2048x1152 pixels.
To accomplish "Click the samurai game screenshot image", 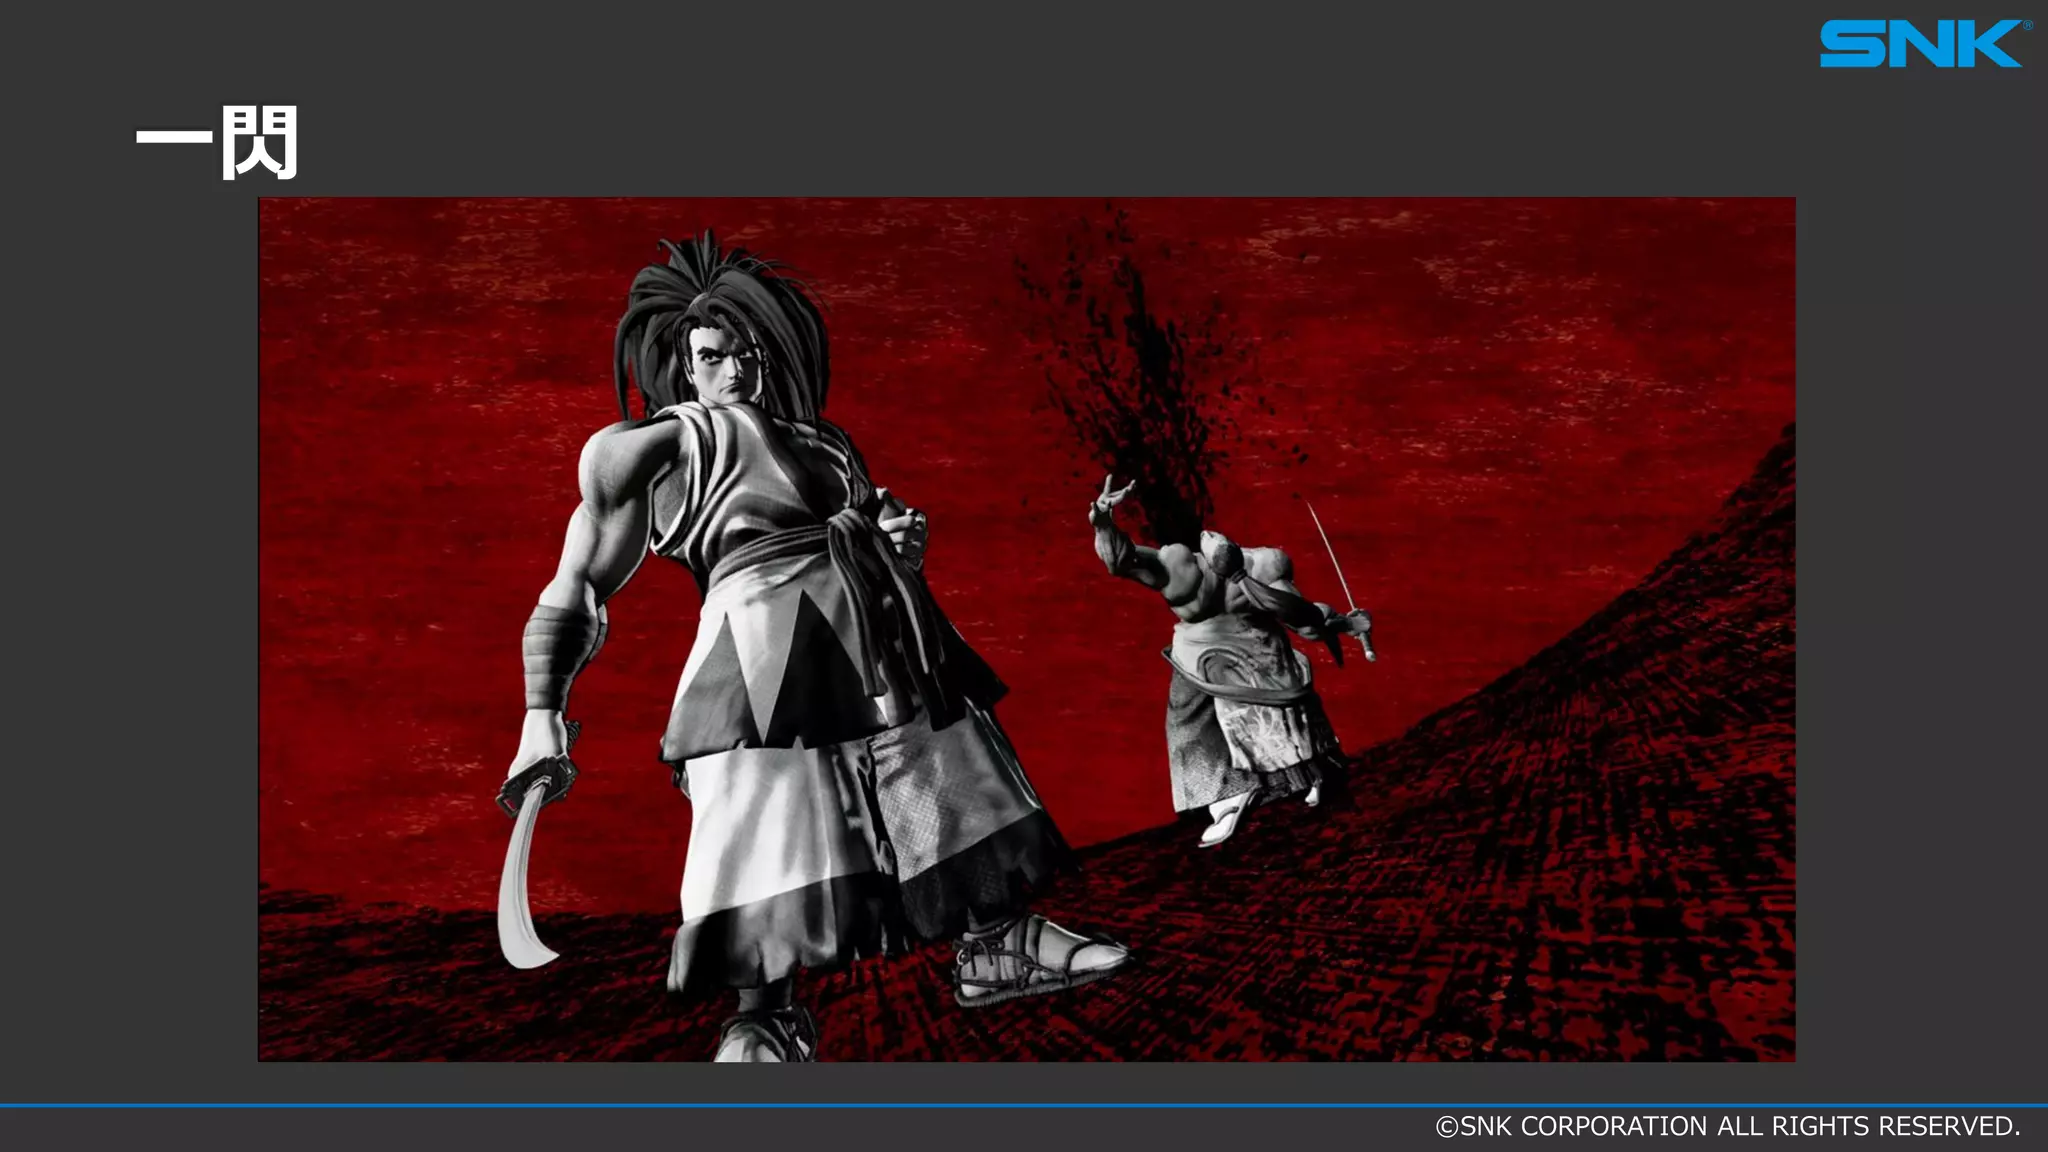I will (x=1027, y=629).
